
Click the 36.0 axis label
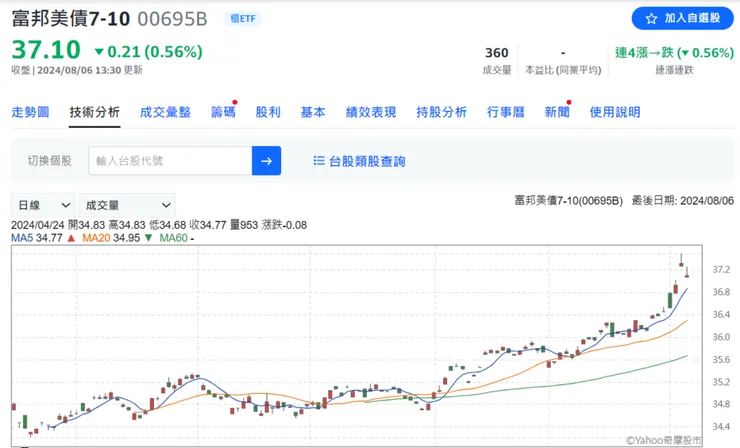(x=721, y=337)
